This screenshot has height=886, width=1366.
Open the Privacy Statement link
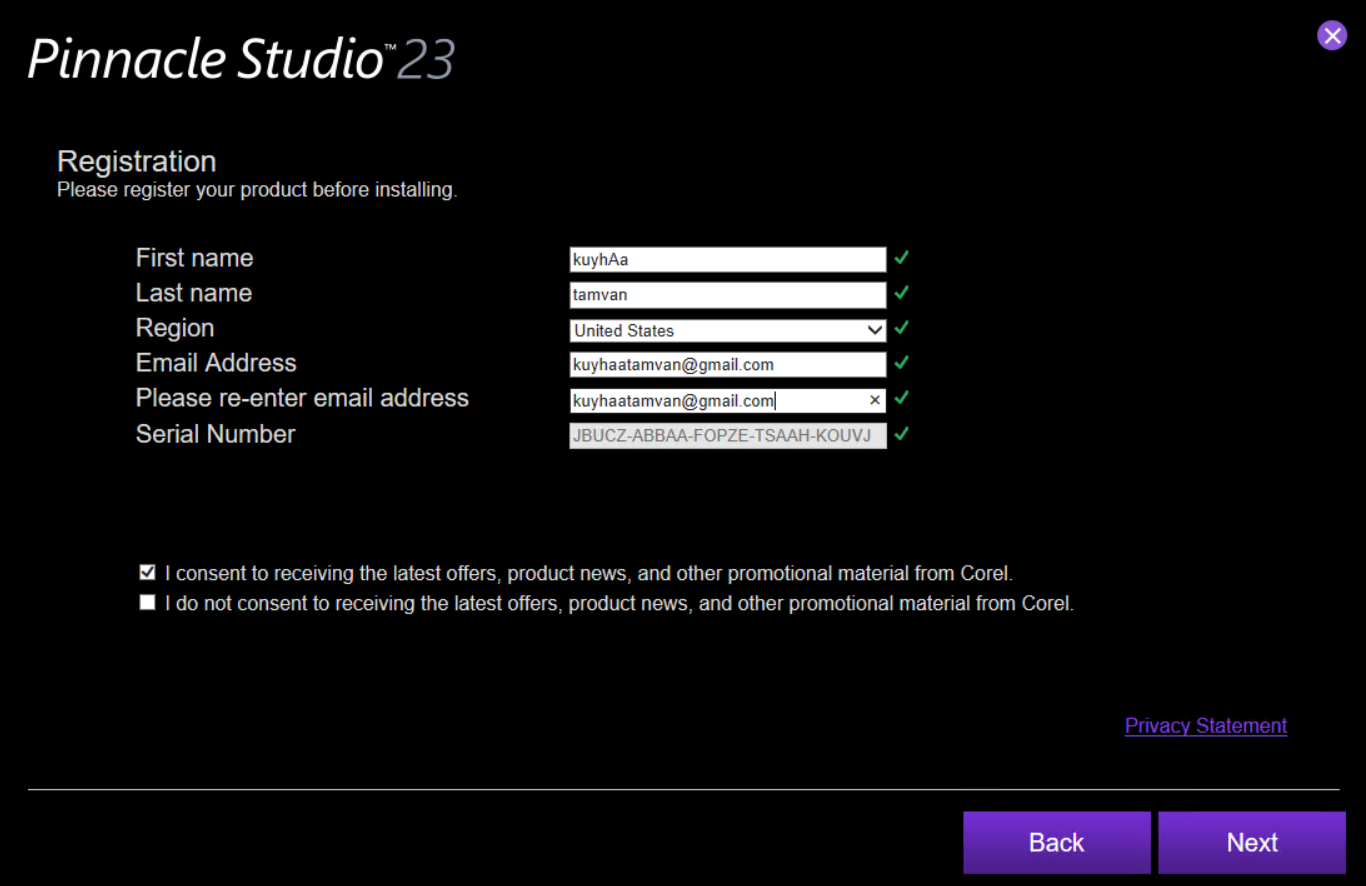[x=1206, y=726]
